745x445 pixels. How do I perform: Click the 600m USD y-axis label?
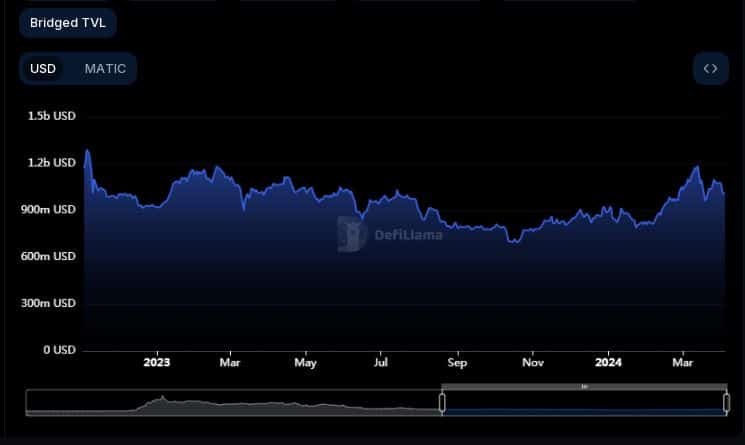pos(48,256)
